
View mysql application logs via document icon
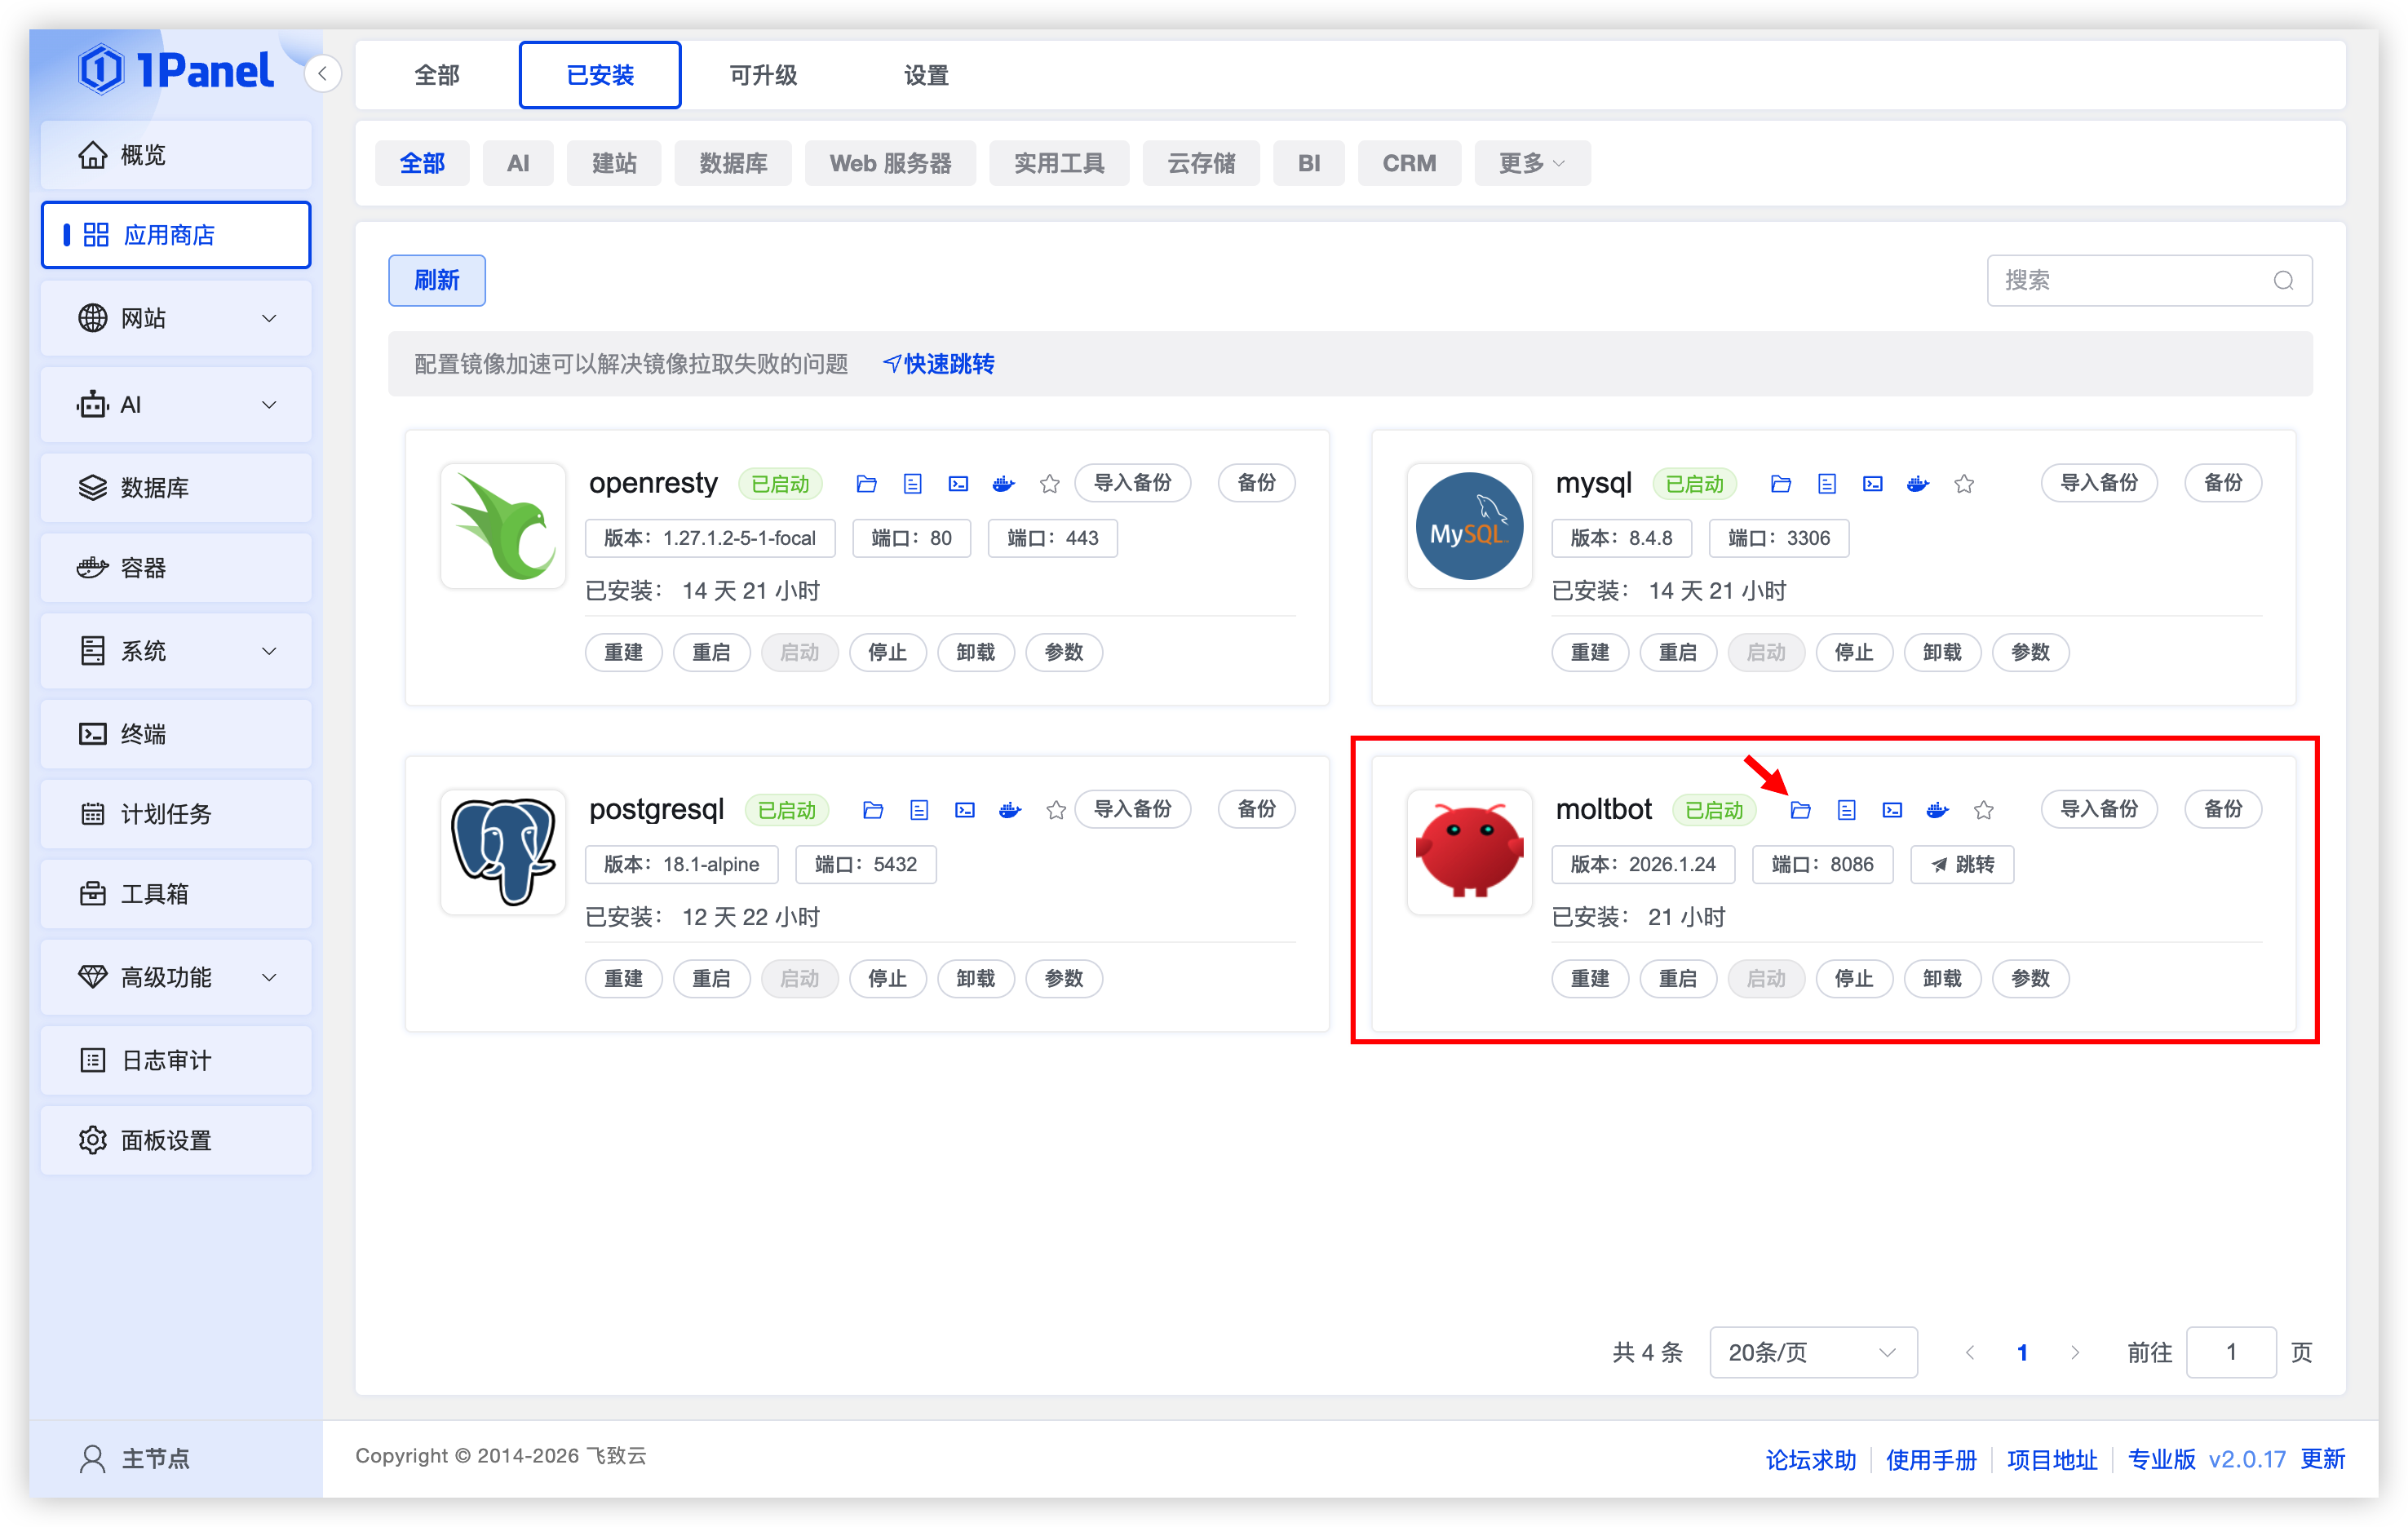pyautogui.click(x=1827, y=483)
